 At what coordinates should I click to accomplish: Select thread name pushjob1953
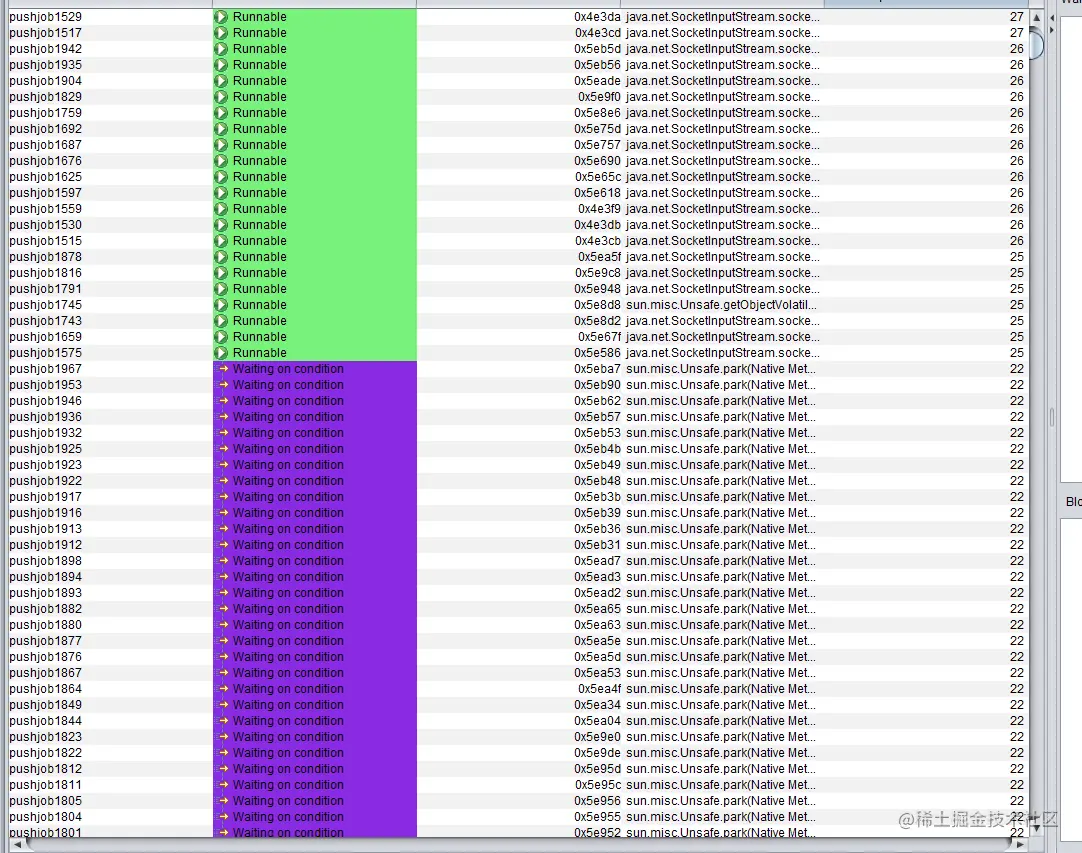coord(46,384)
